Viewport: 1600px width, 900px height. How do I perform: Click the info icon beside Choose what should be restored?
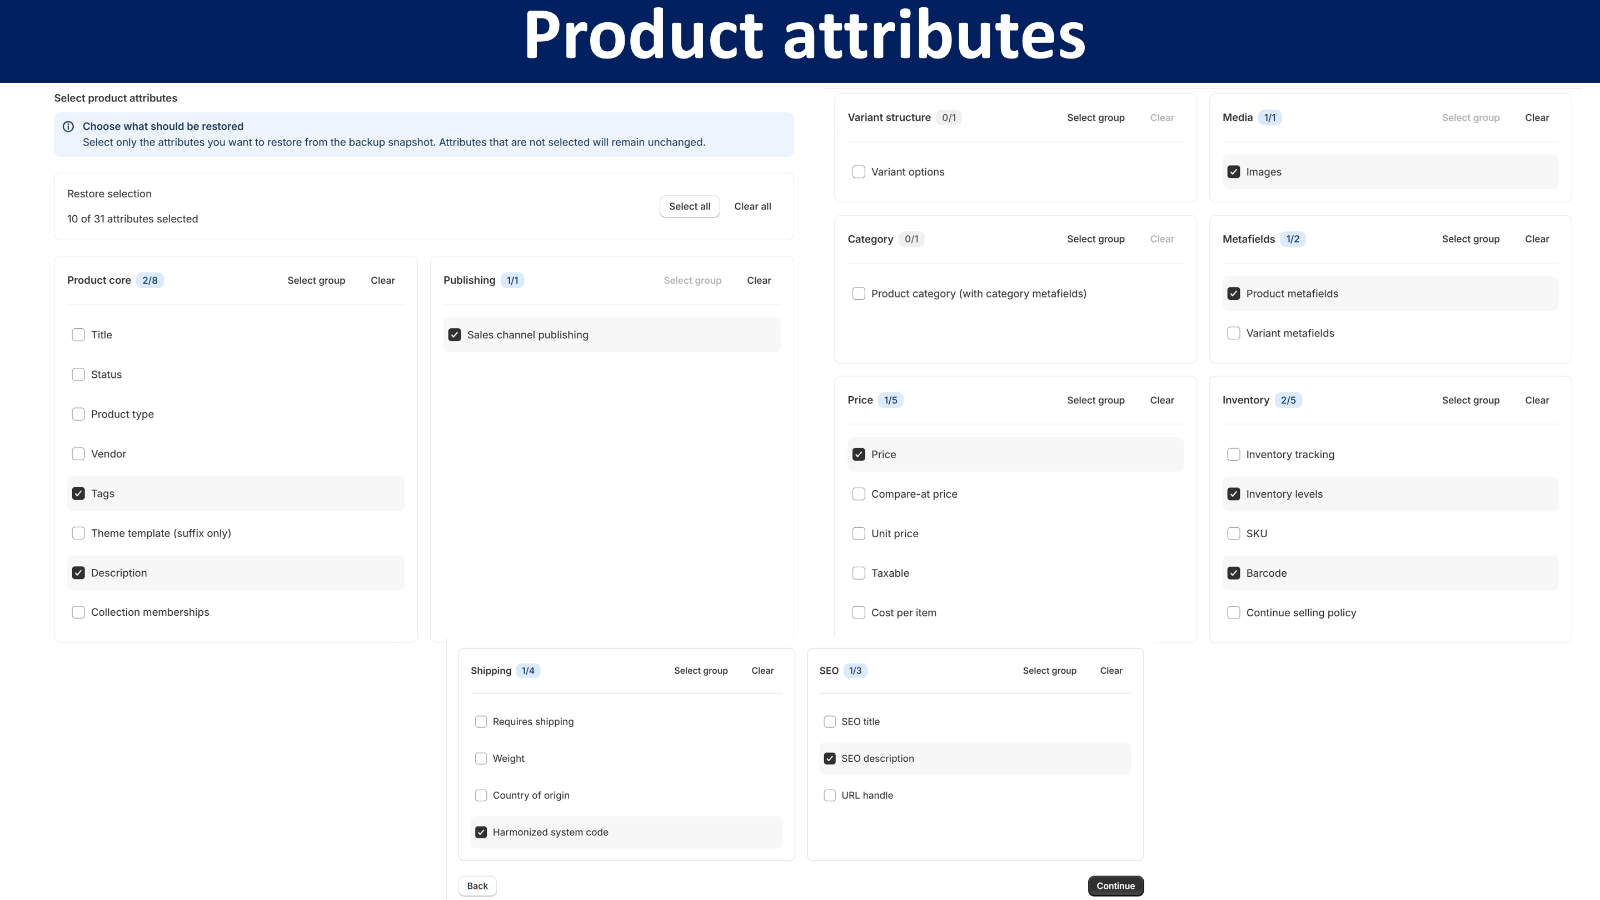(x=68, y=127)
